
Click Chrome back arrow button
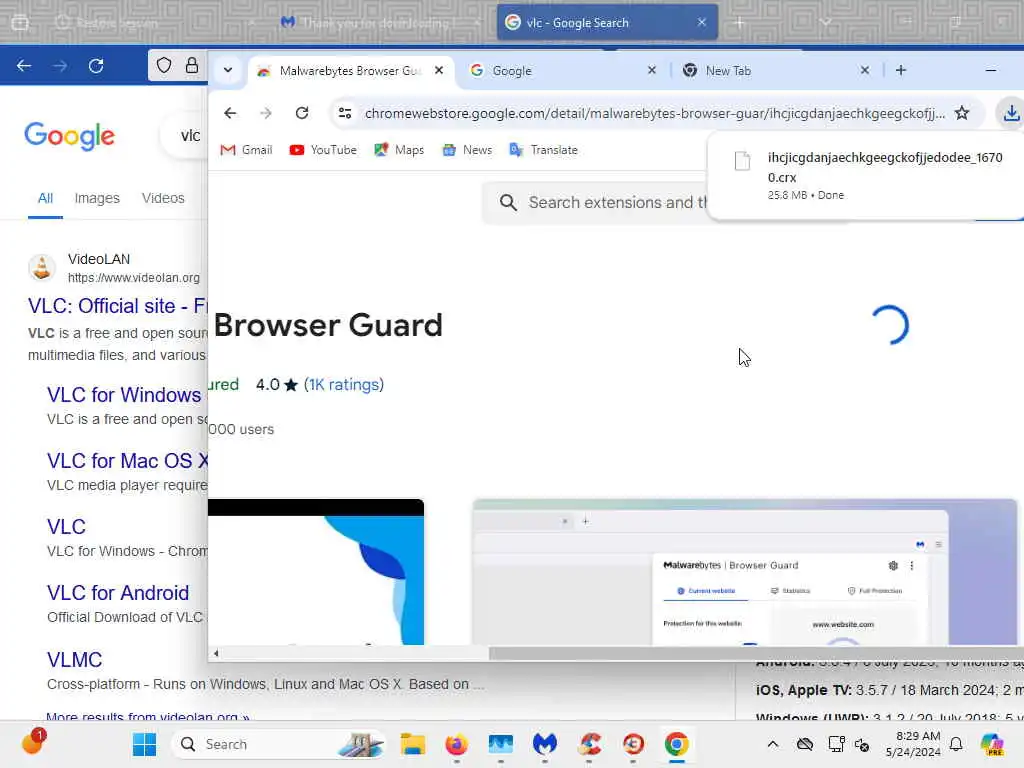(230, 113)
